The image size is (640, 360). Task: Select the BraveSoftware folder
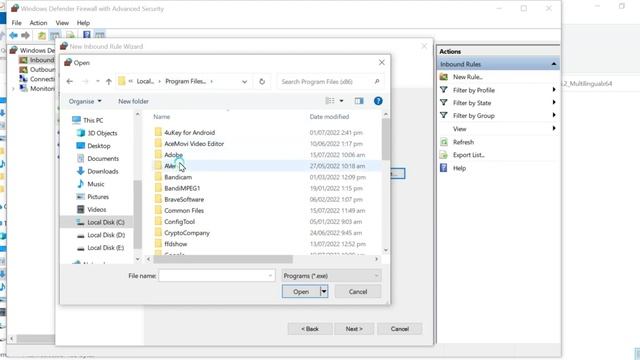(x=184, y=199)
